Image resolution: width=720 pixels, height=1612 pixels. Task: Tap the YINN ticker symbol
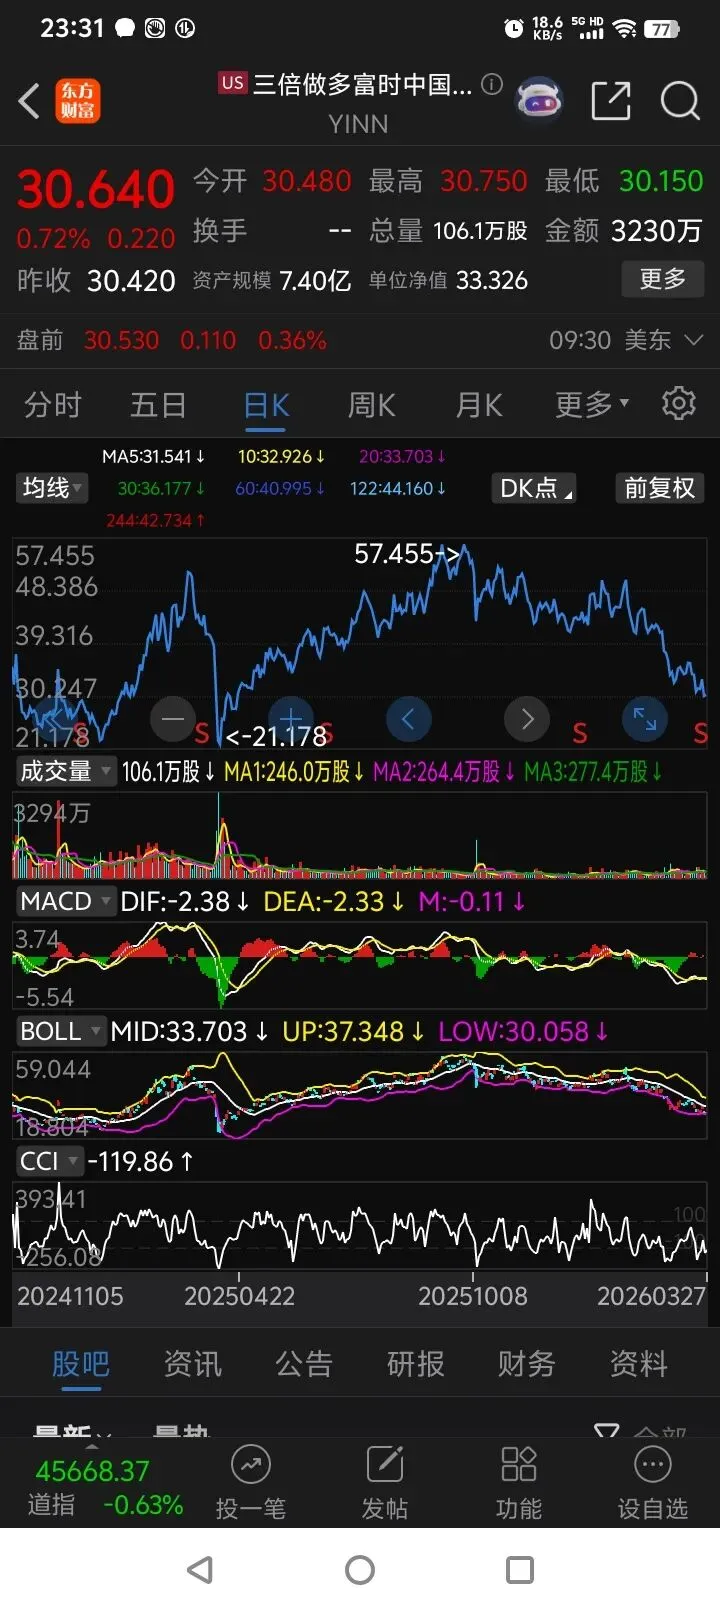point(358,124)
